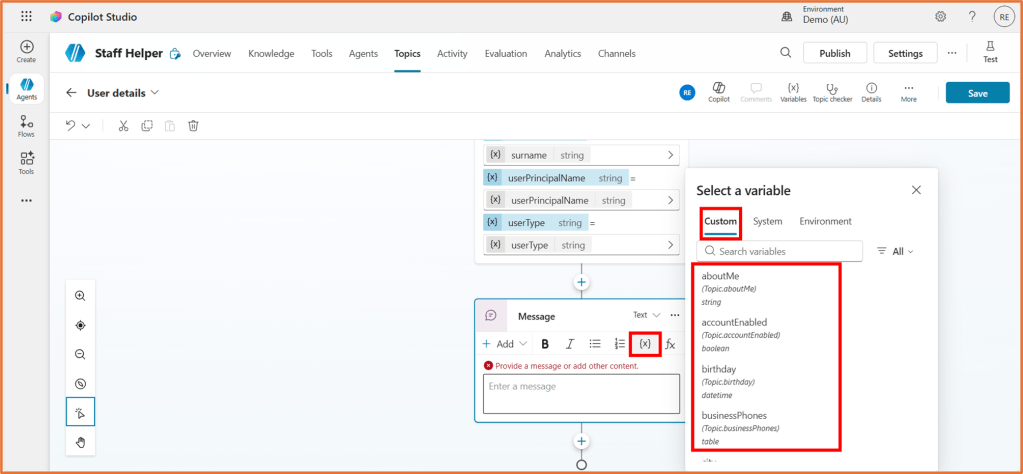Open the RE account avatar in header

[x=1003, y=17]
